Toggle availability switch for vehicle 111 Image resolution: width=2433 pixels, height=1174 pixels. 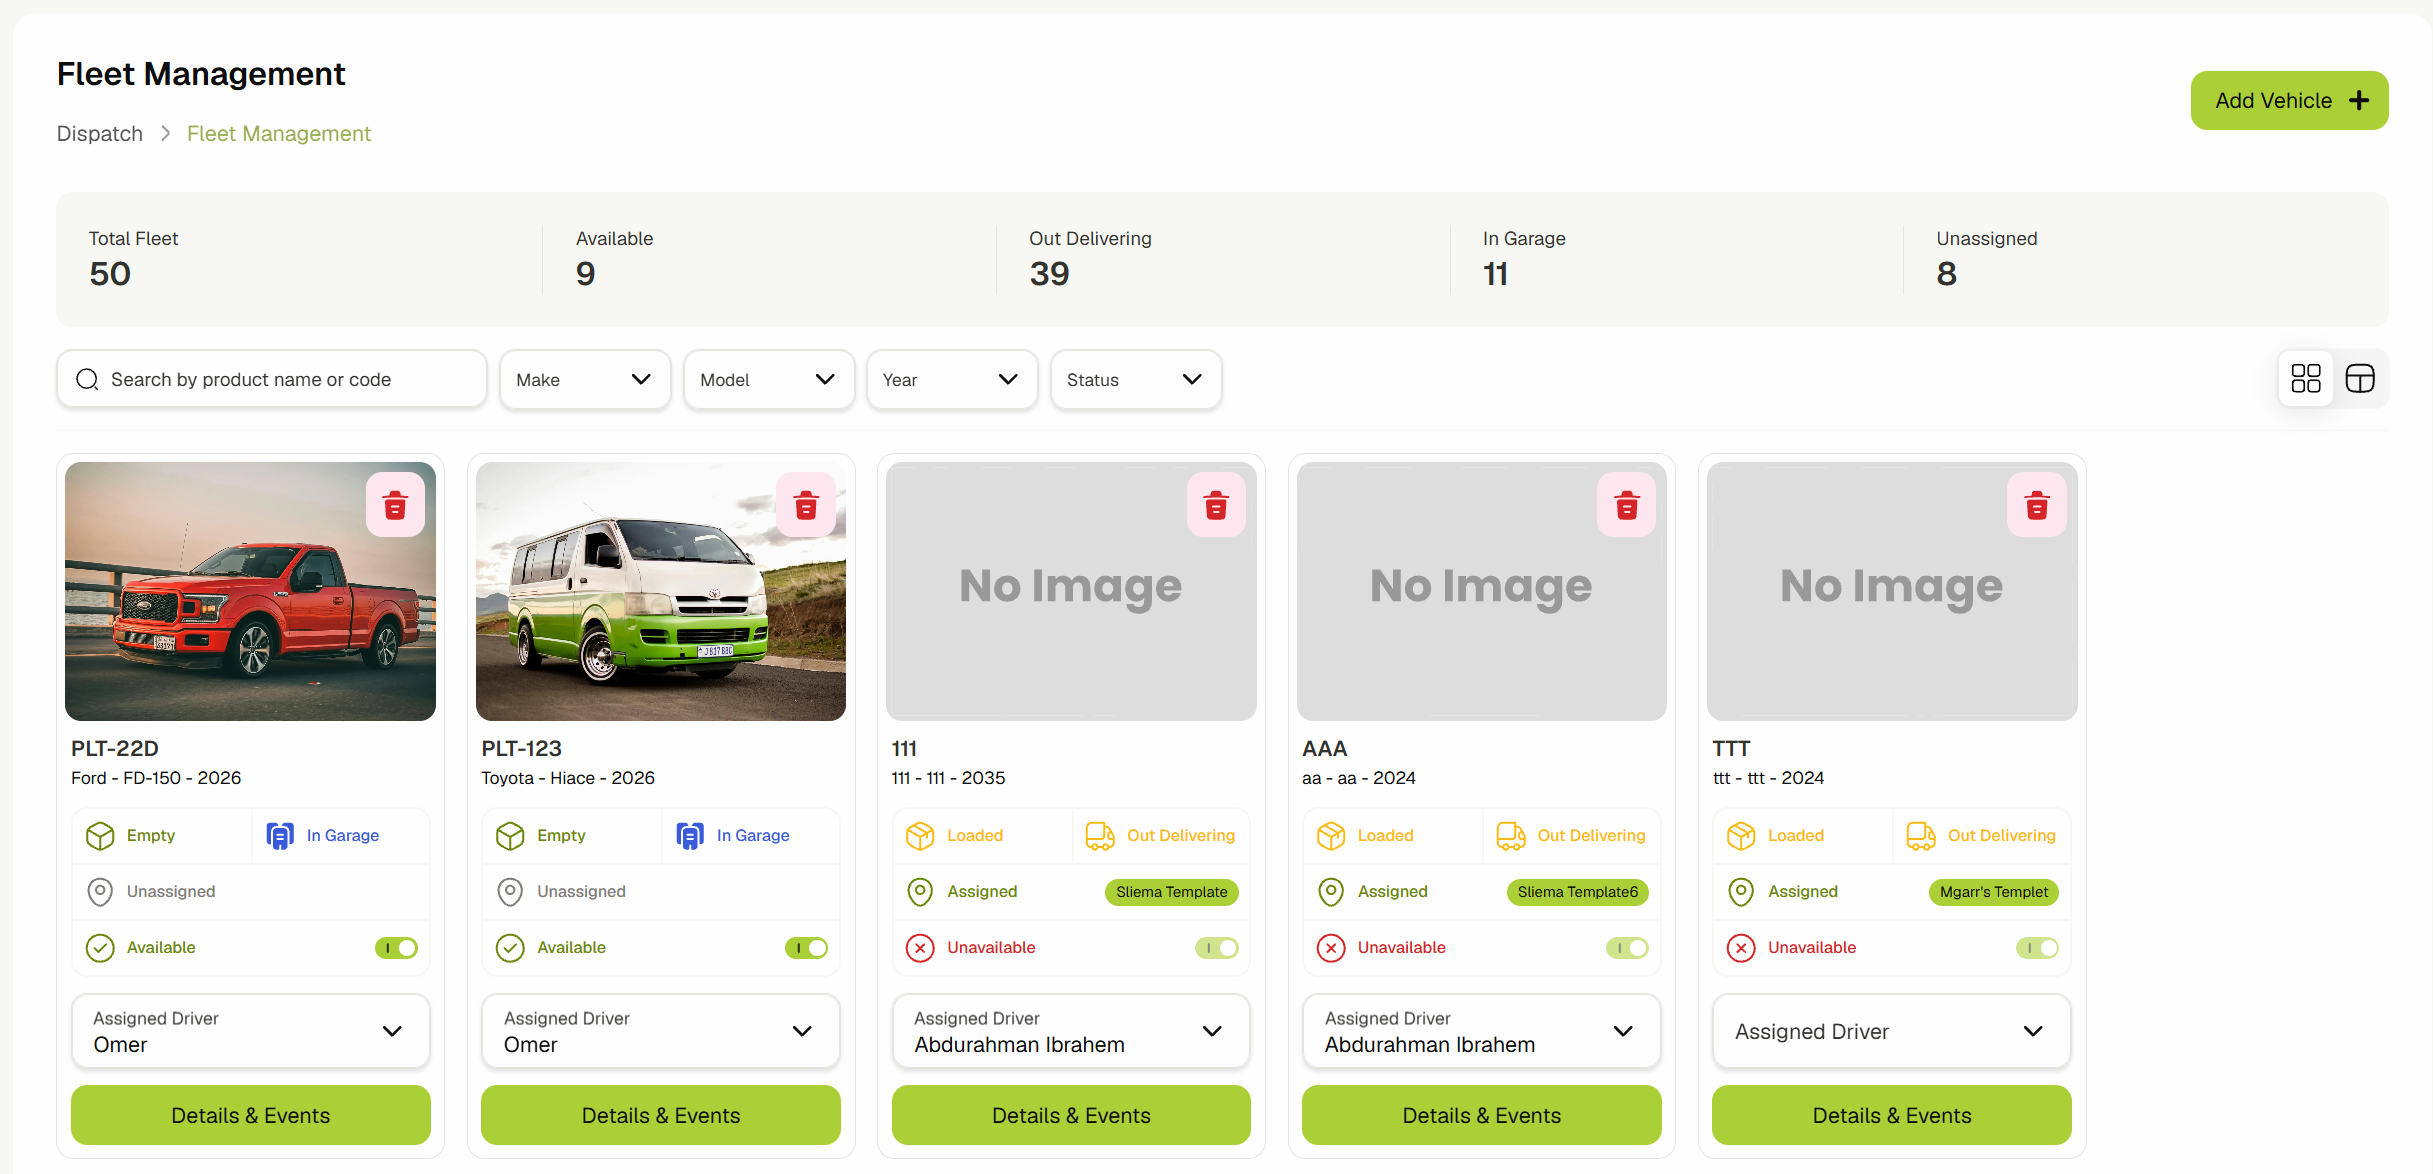pos(1217,947)
